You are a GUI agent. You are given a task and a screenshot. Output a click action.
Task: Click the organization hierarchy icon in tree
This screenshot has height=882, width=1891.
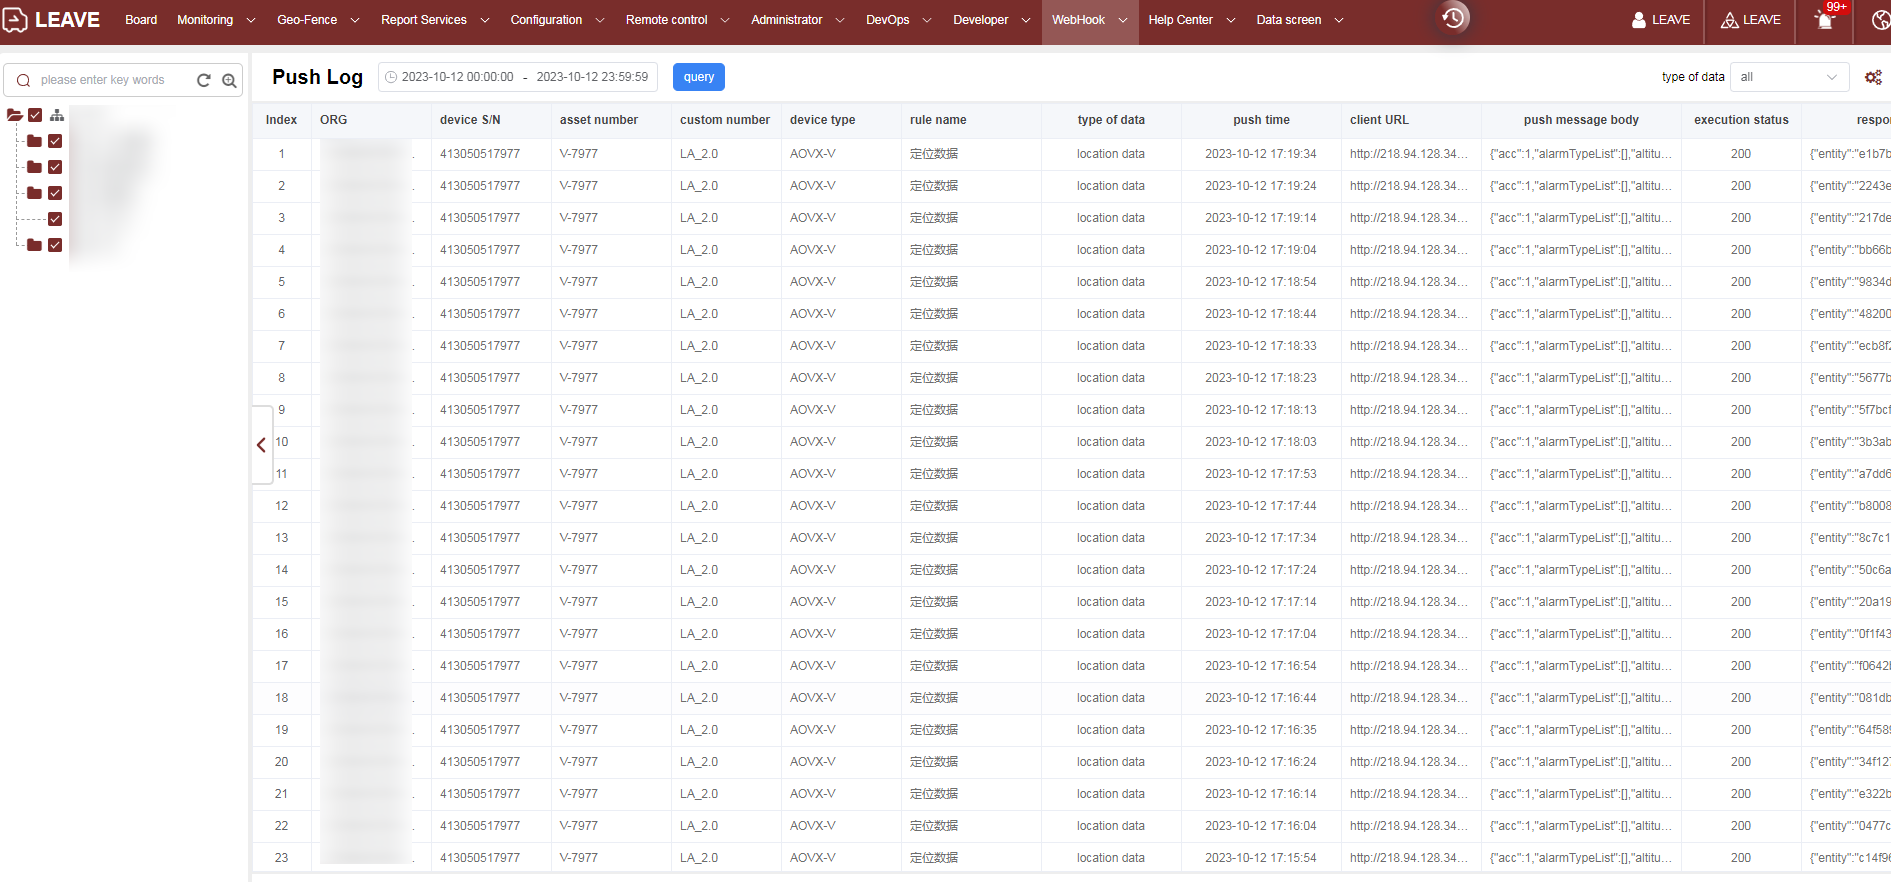[57, 115]
